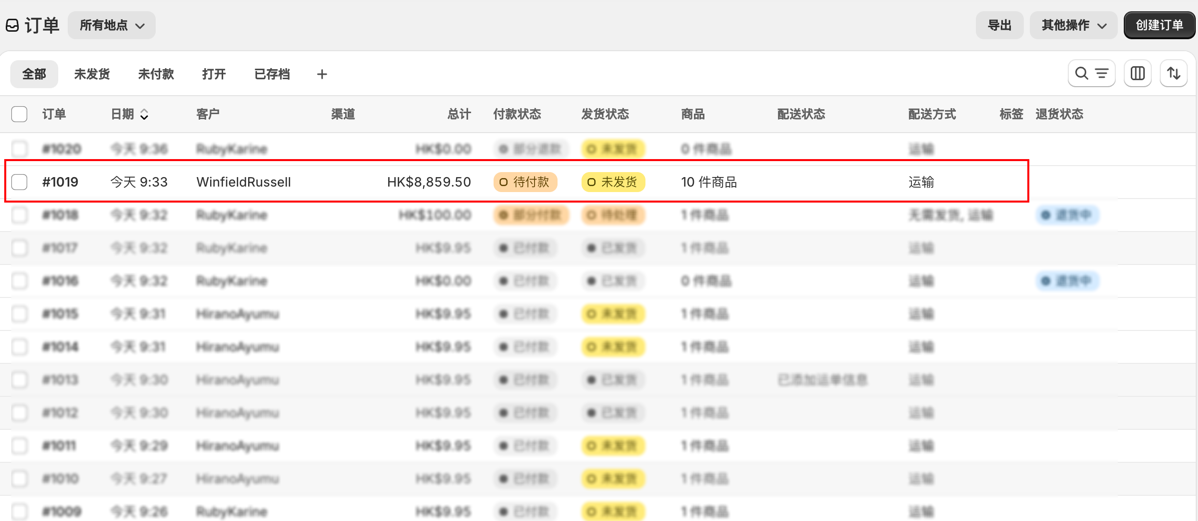Screen dimensions: 1198x521
Task: Click customer name WinfieldRussell
Action: coord(243,183)
